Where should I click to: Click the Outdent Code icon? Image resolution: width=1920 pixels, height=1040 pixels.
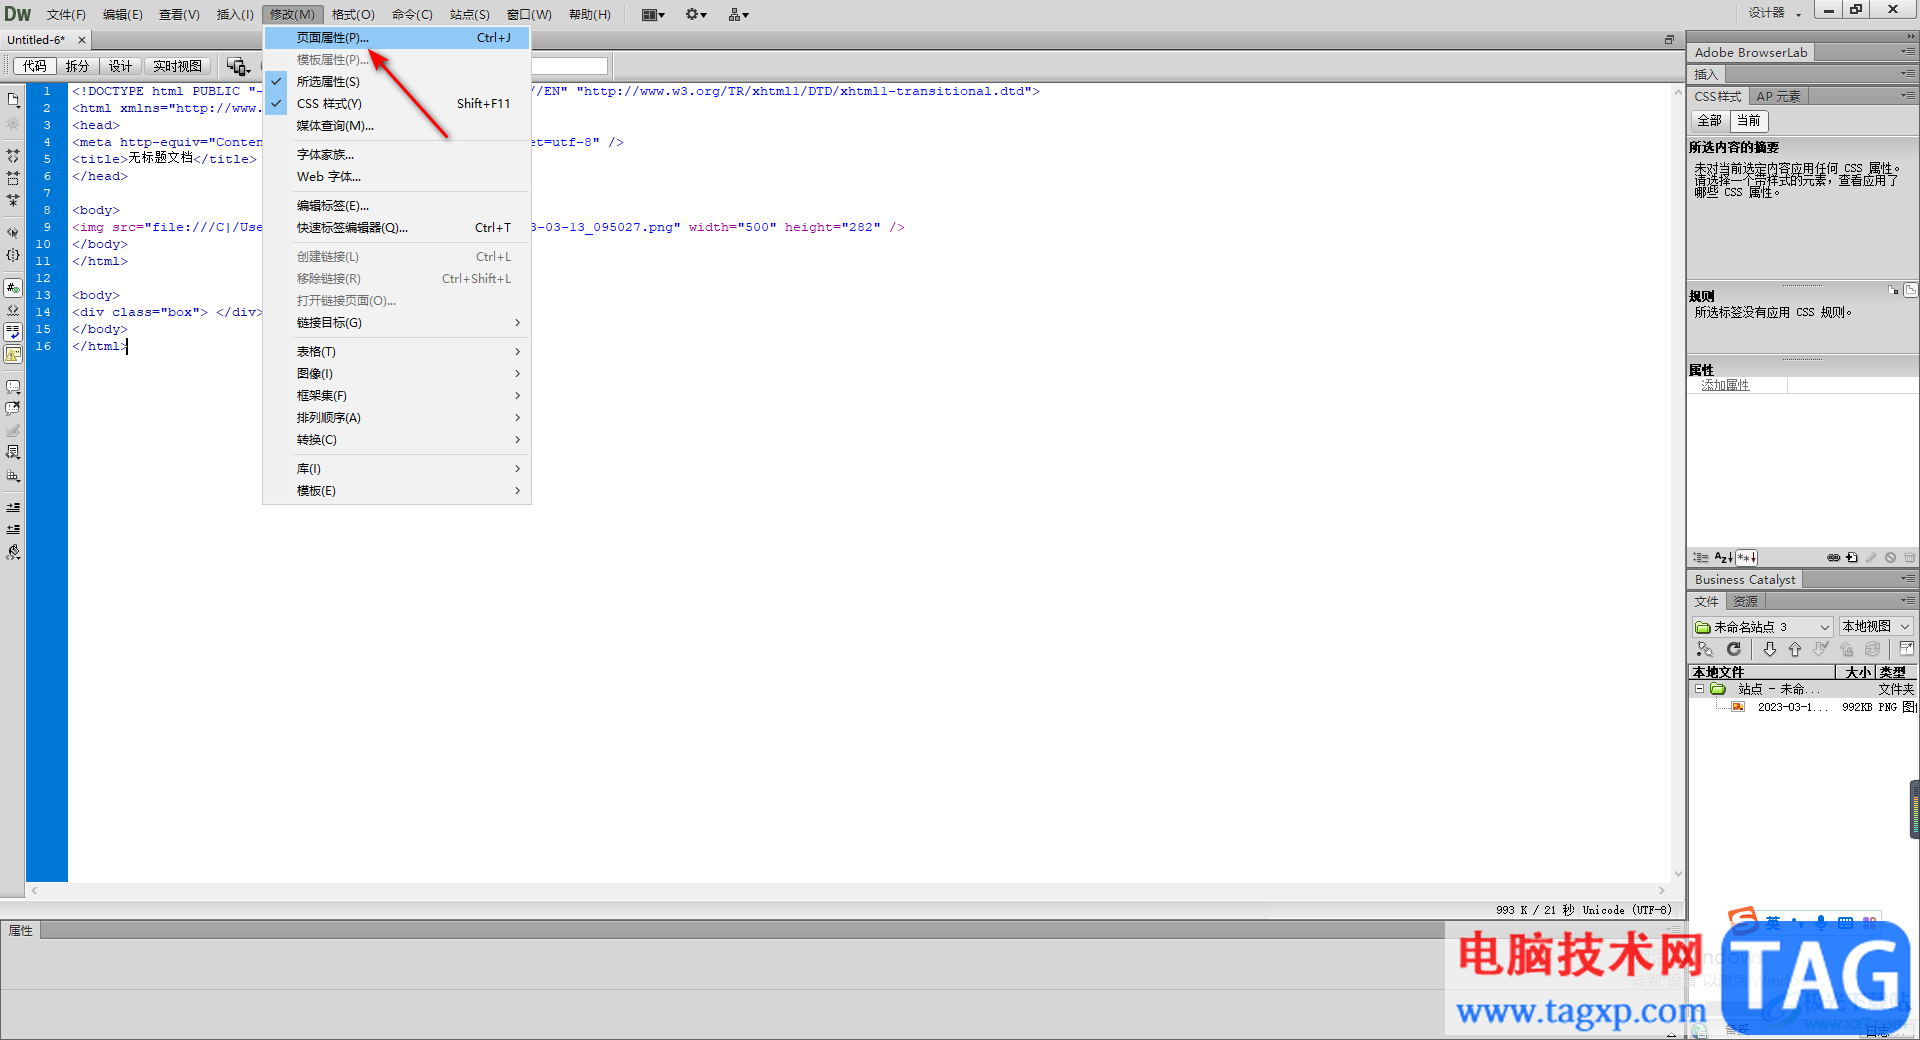[13, 529]
